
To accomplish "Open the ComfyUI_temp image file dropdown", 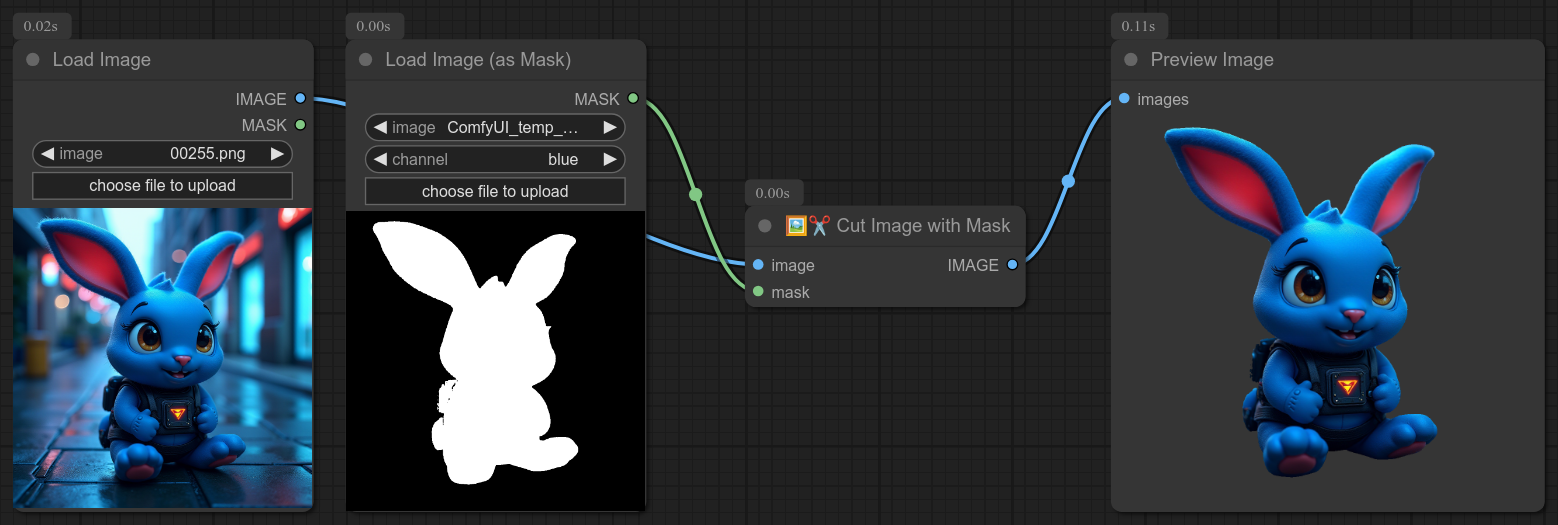I will pyautogui.click(x=495, y=128).
